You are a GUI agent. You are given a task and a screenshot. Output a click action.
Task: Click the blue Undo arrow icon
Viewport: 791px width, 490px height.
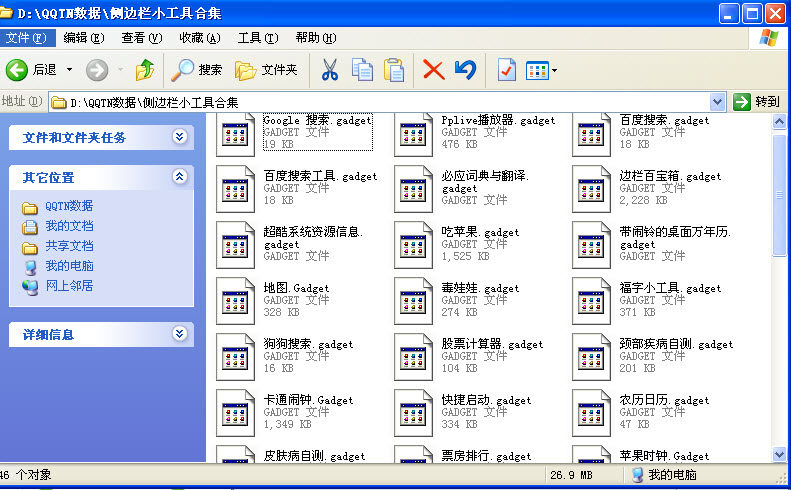tap(465, 70)
